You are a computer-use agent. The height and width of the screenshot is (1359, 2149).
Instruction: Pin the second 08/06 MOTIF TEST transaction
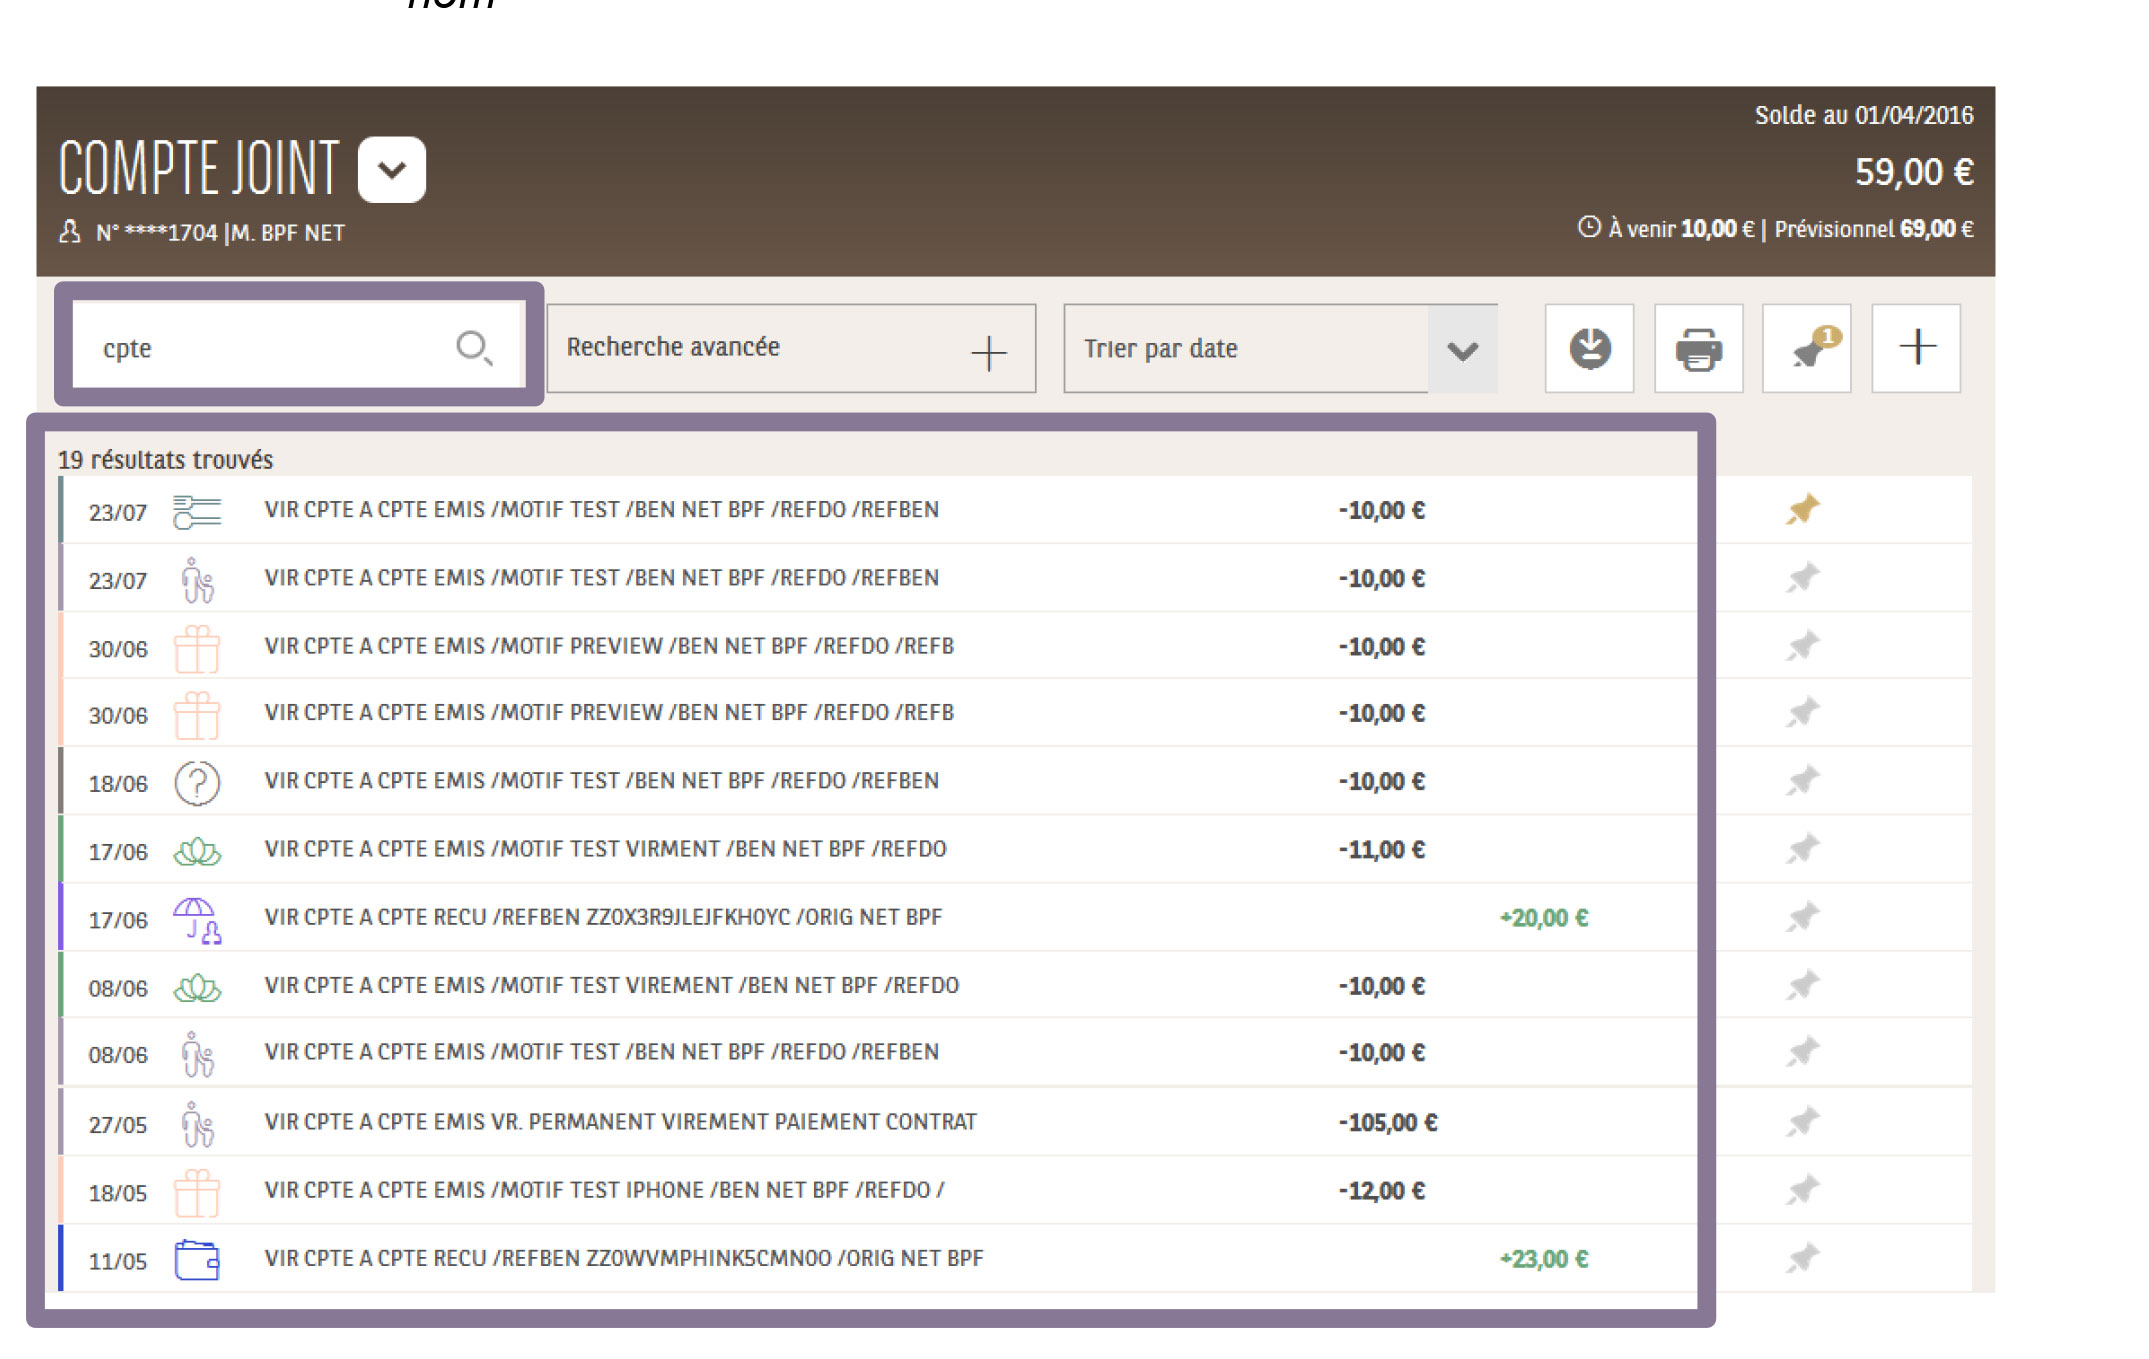tap(1802, 1052)
